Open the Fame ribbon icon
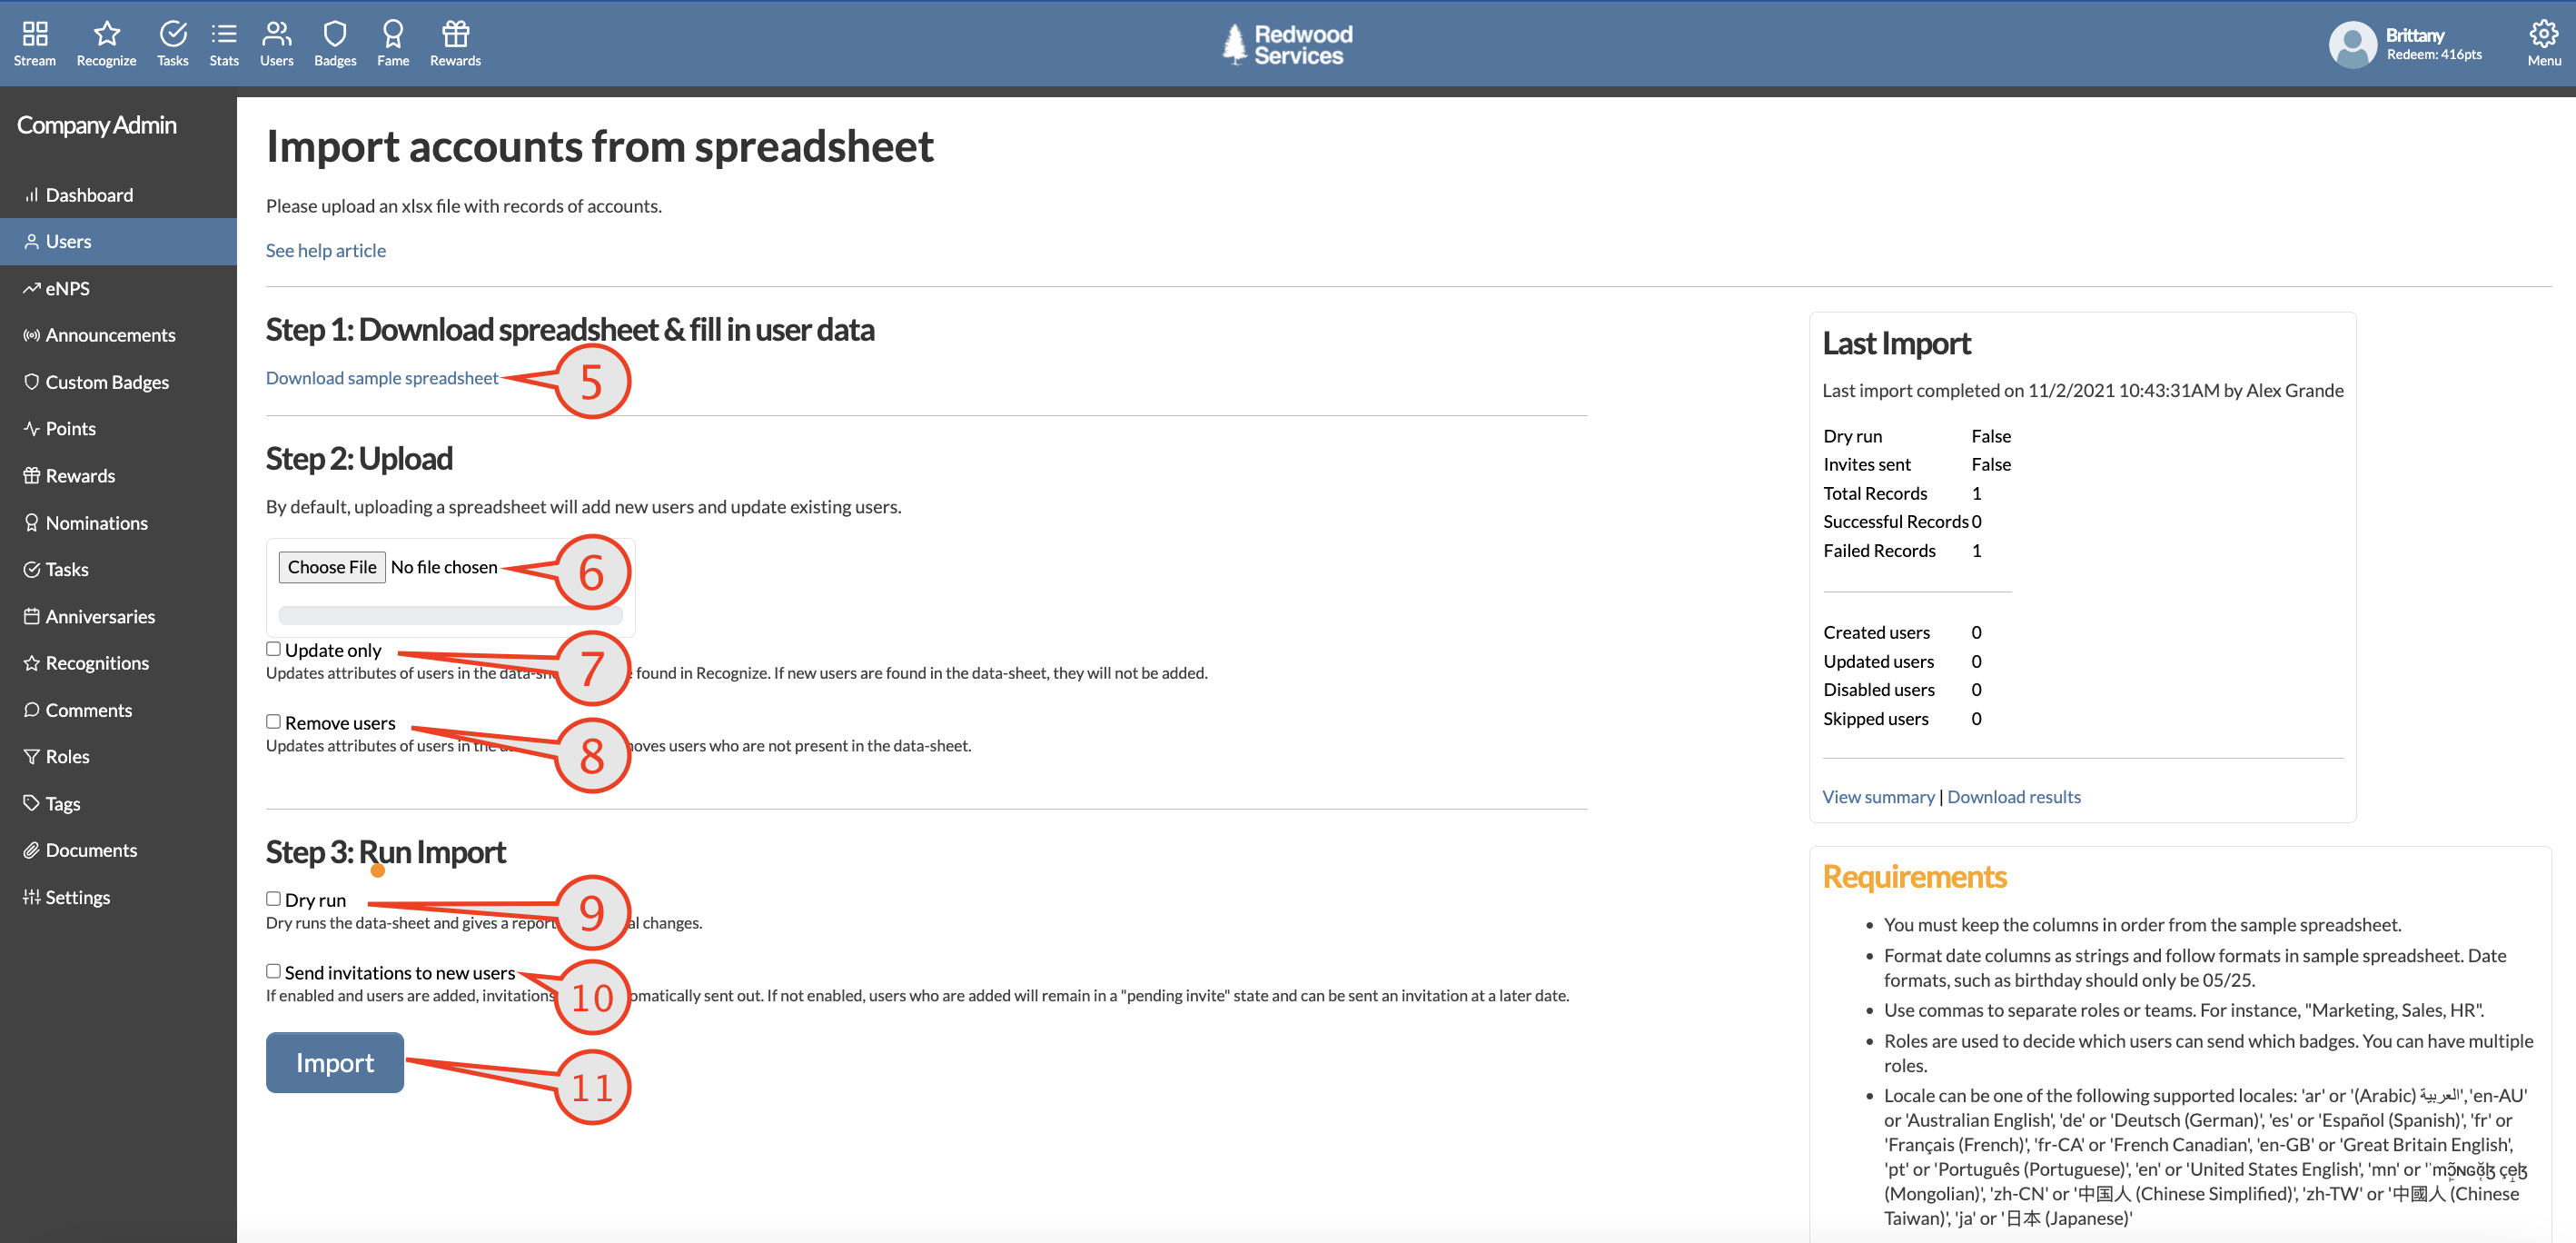2576x1243 pixels. tap(393, 34)
